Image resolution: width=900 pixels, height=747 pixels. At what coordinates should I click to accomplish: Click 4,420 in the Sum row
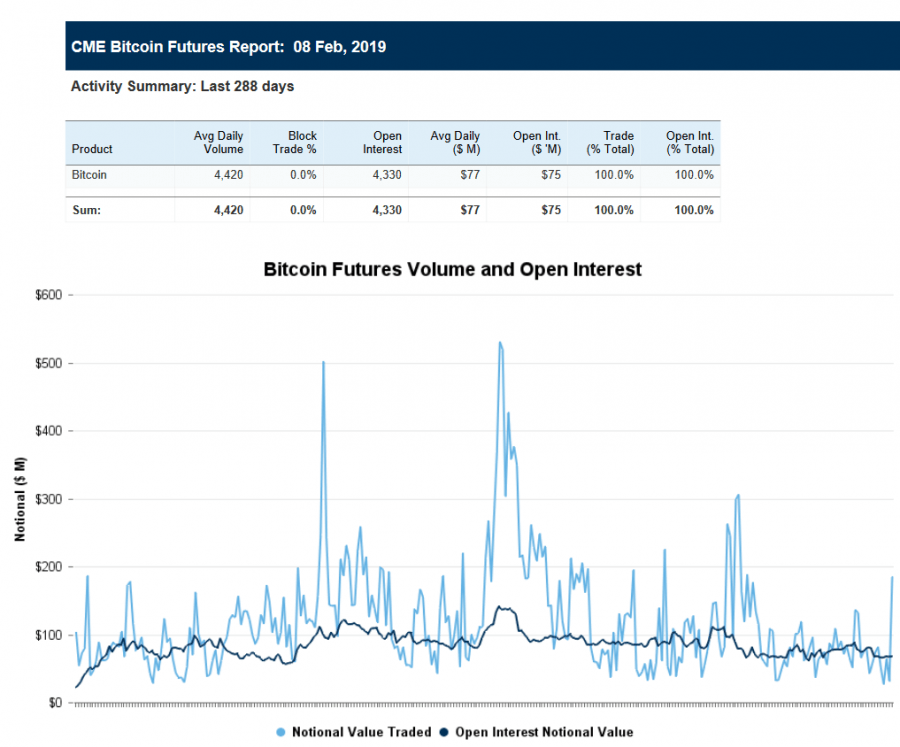[228, 210]
